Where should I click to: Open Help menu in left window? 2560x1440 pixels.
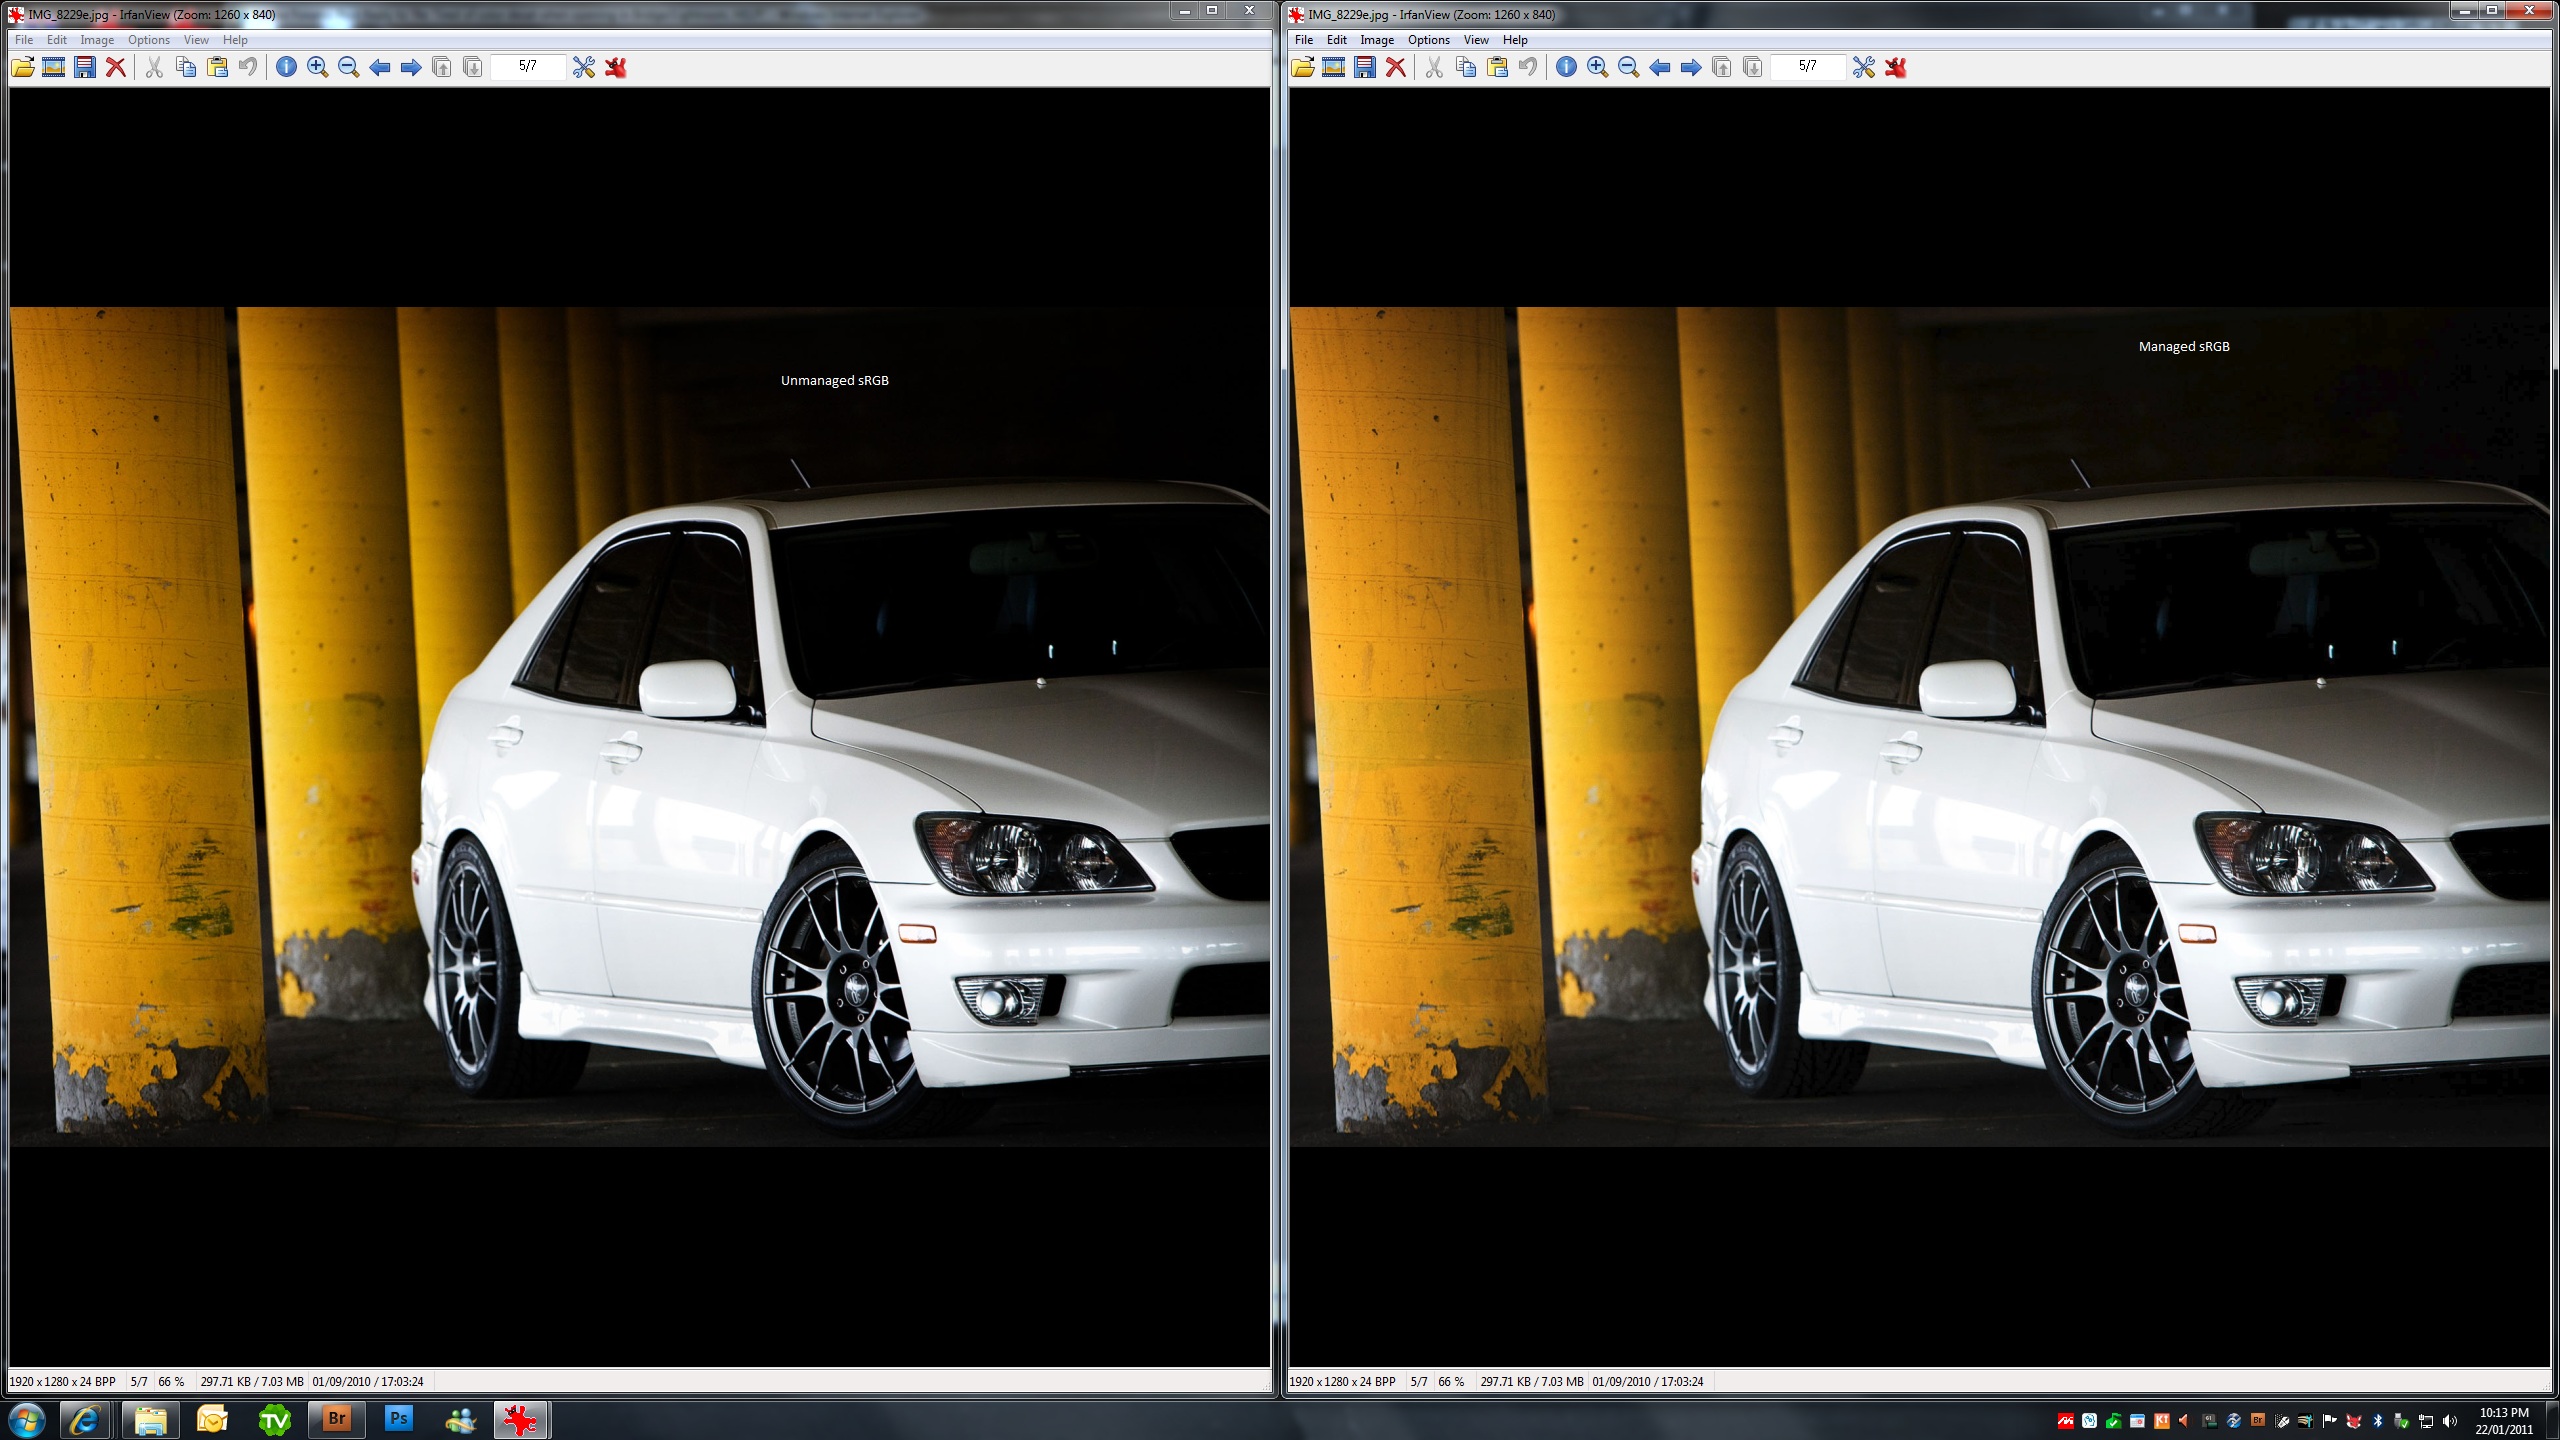coord(235,40)
